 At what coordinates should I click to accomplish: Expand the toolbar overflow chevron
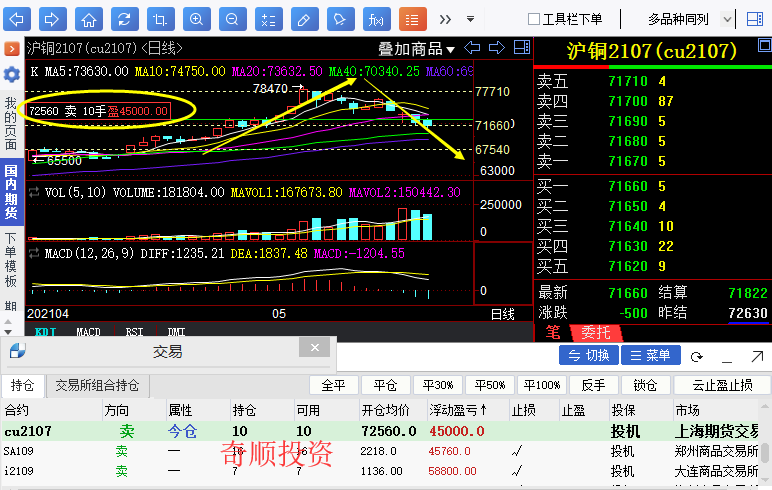click(445, 19)
